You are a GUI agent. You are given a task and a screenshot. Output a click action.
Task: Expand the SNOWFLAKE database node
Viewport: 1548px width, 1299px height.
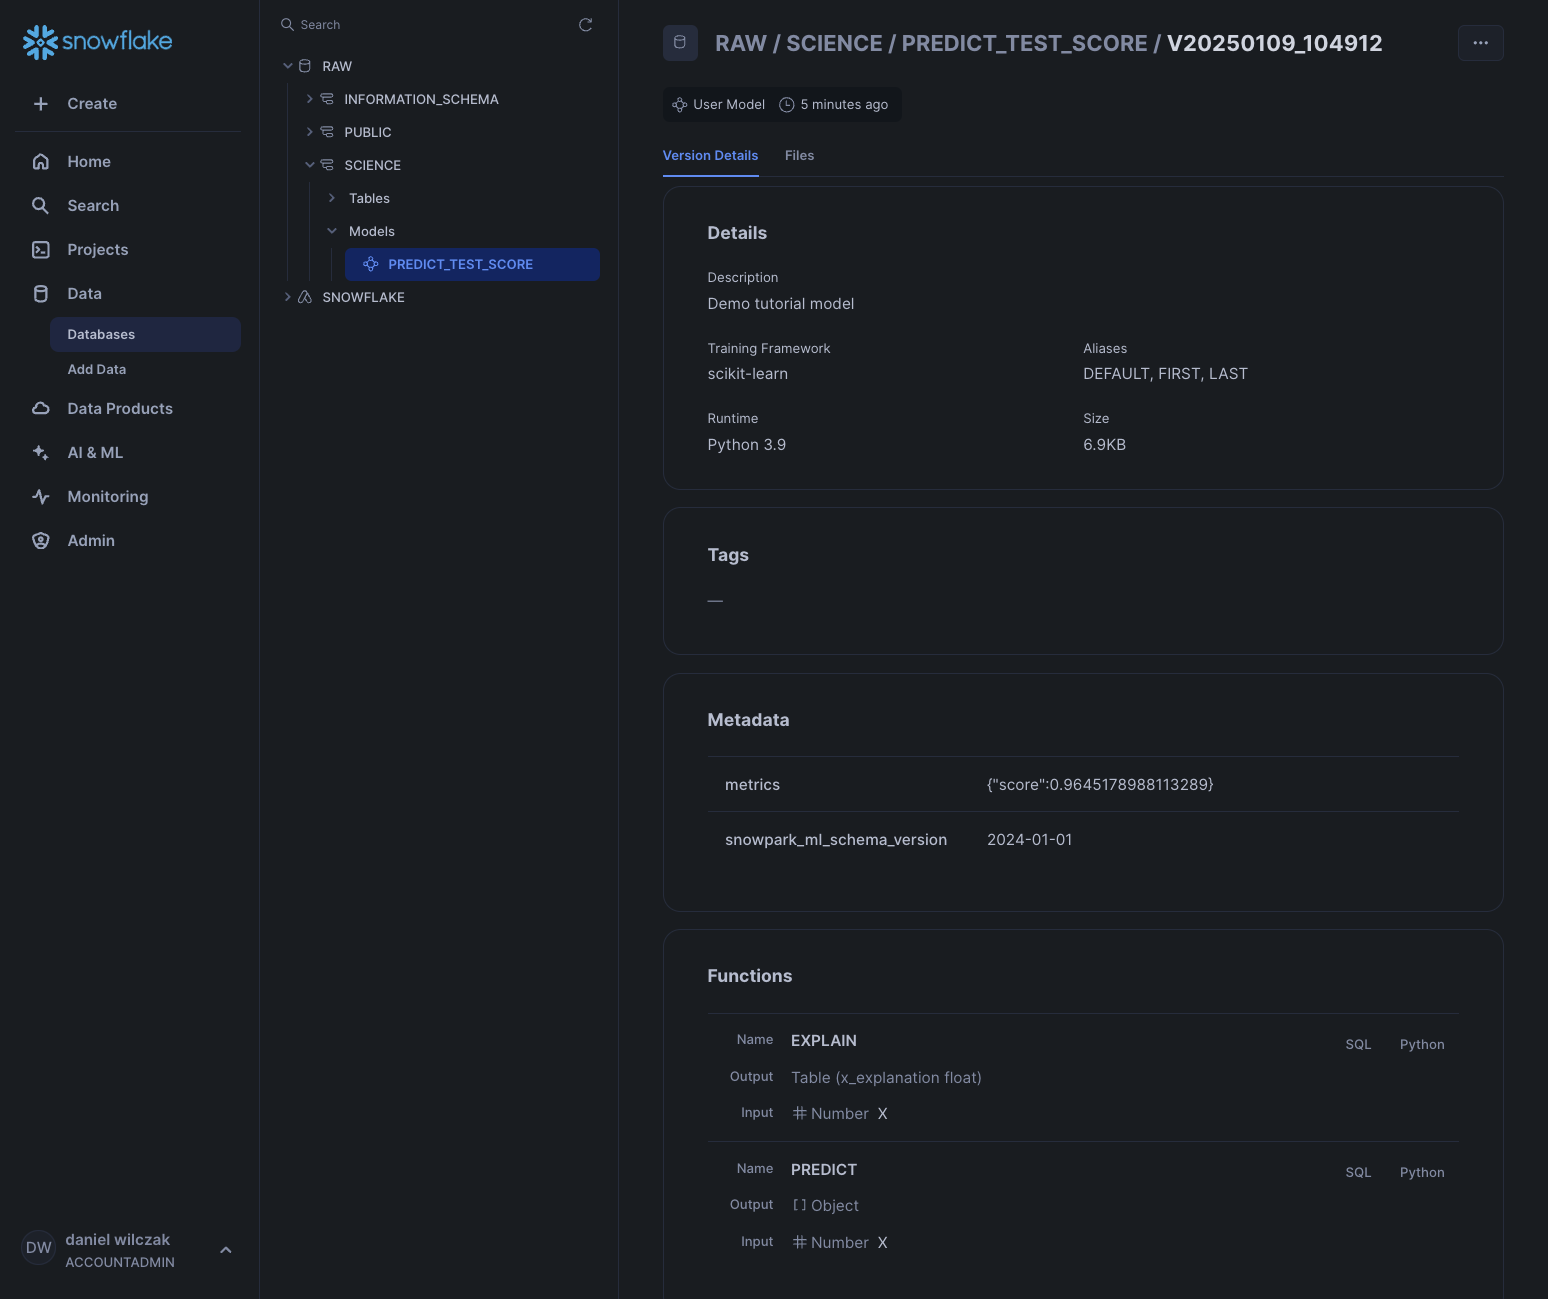(288, 297)
